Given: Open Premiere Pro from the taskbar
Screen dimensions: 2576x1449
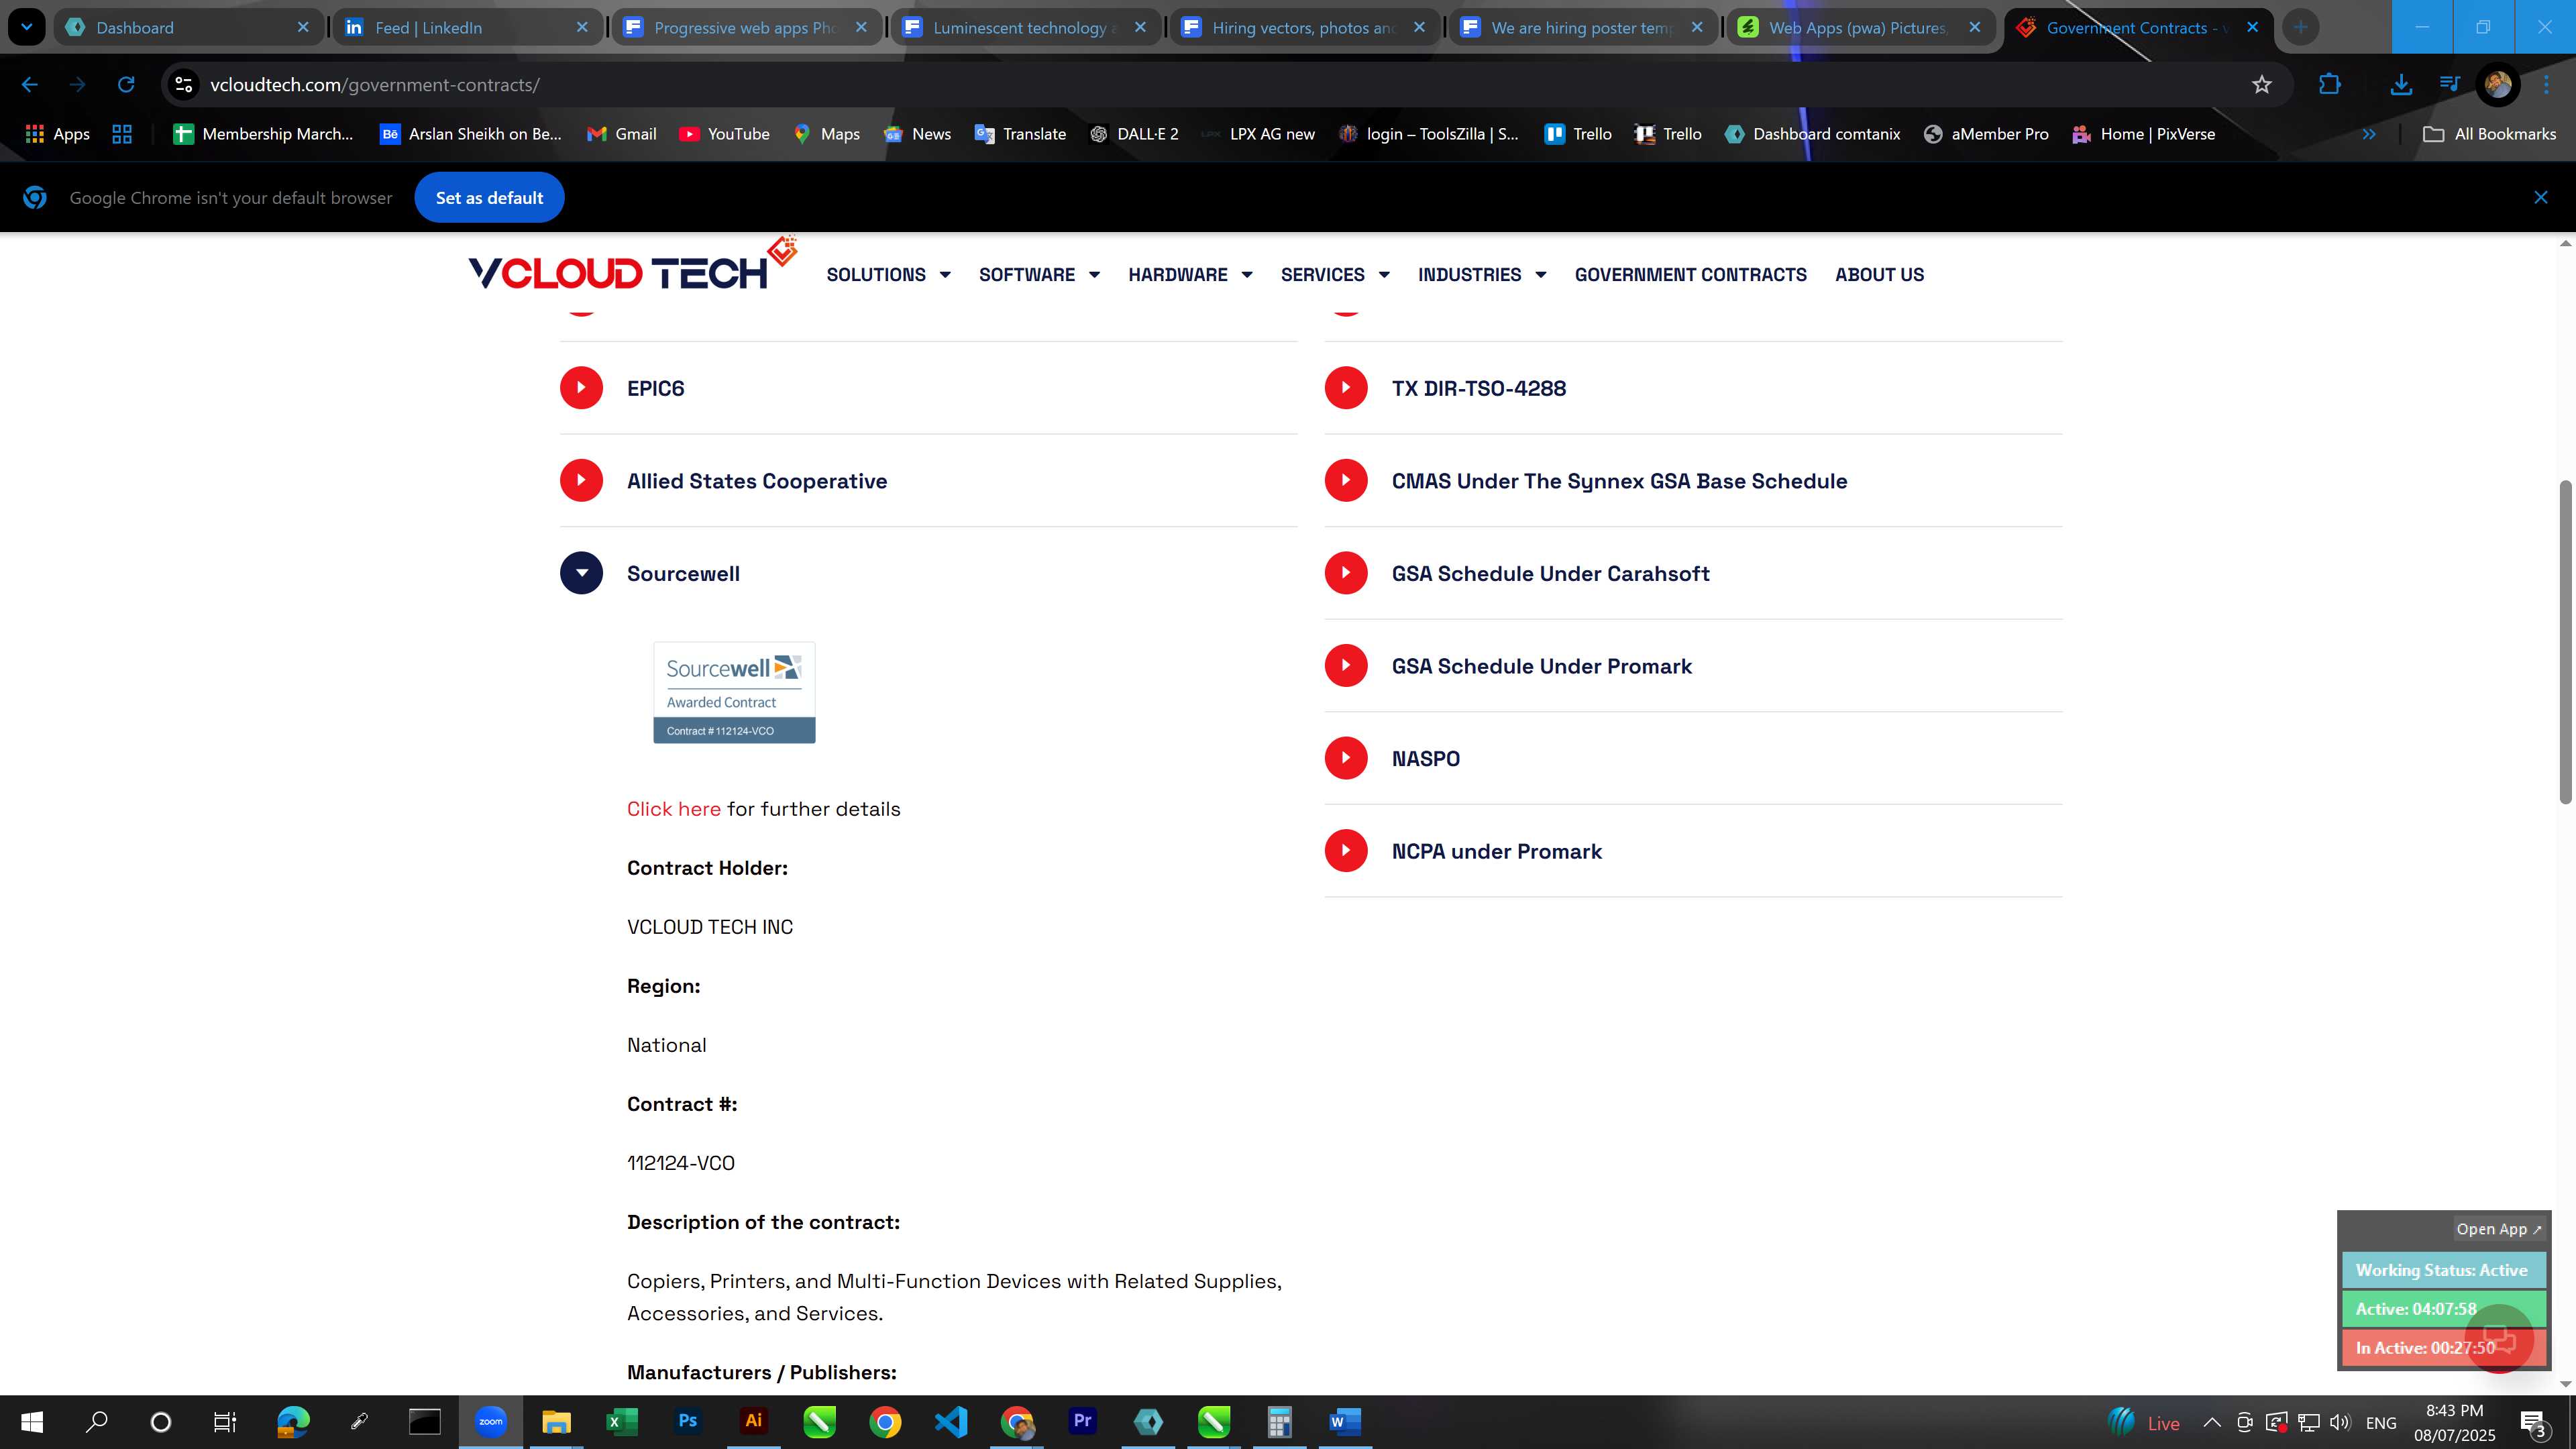Looking at the screenshot, I should 1083,1421.
